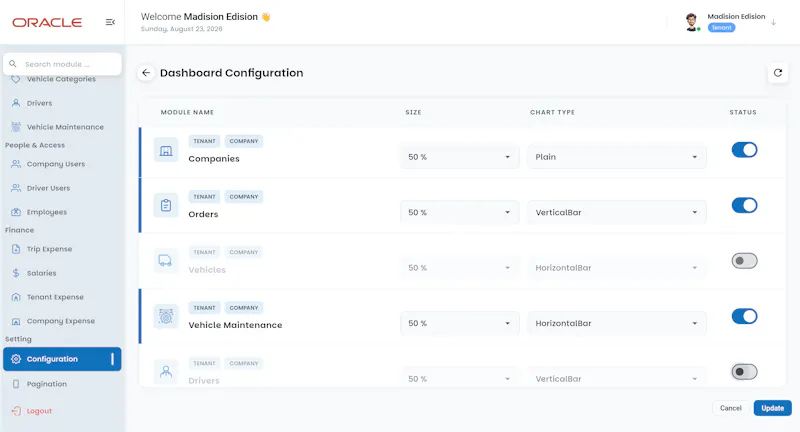
Task: Click the Salaries dollar icon
Action: click(16, 273)
